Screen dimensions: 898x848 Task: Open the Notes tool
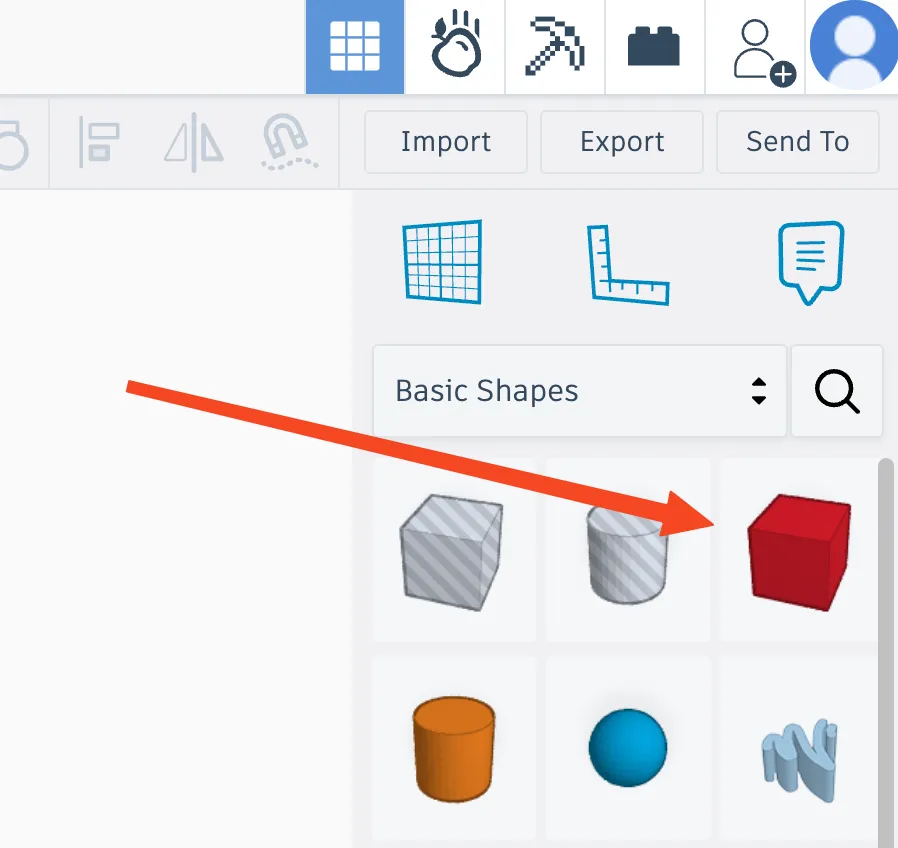click(810, 262)
